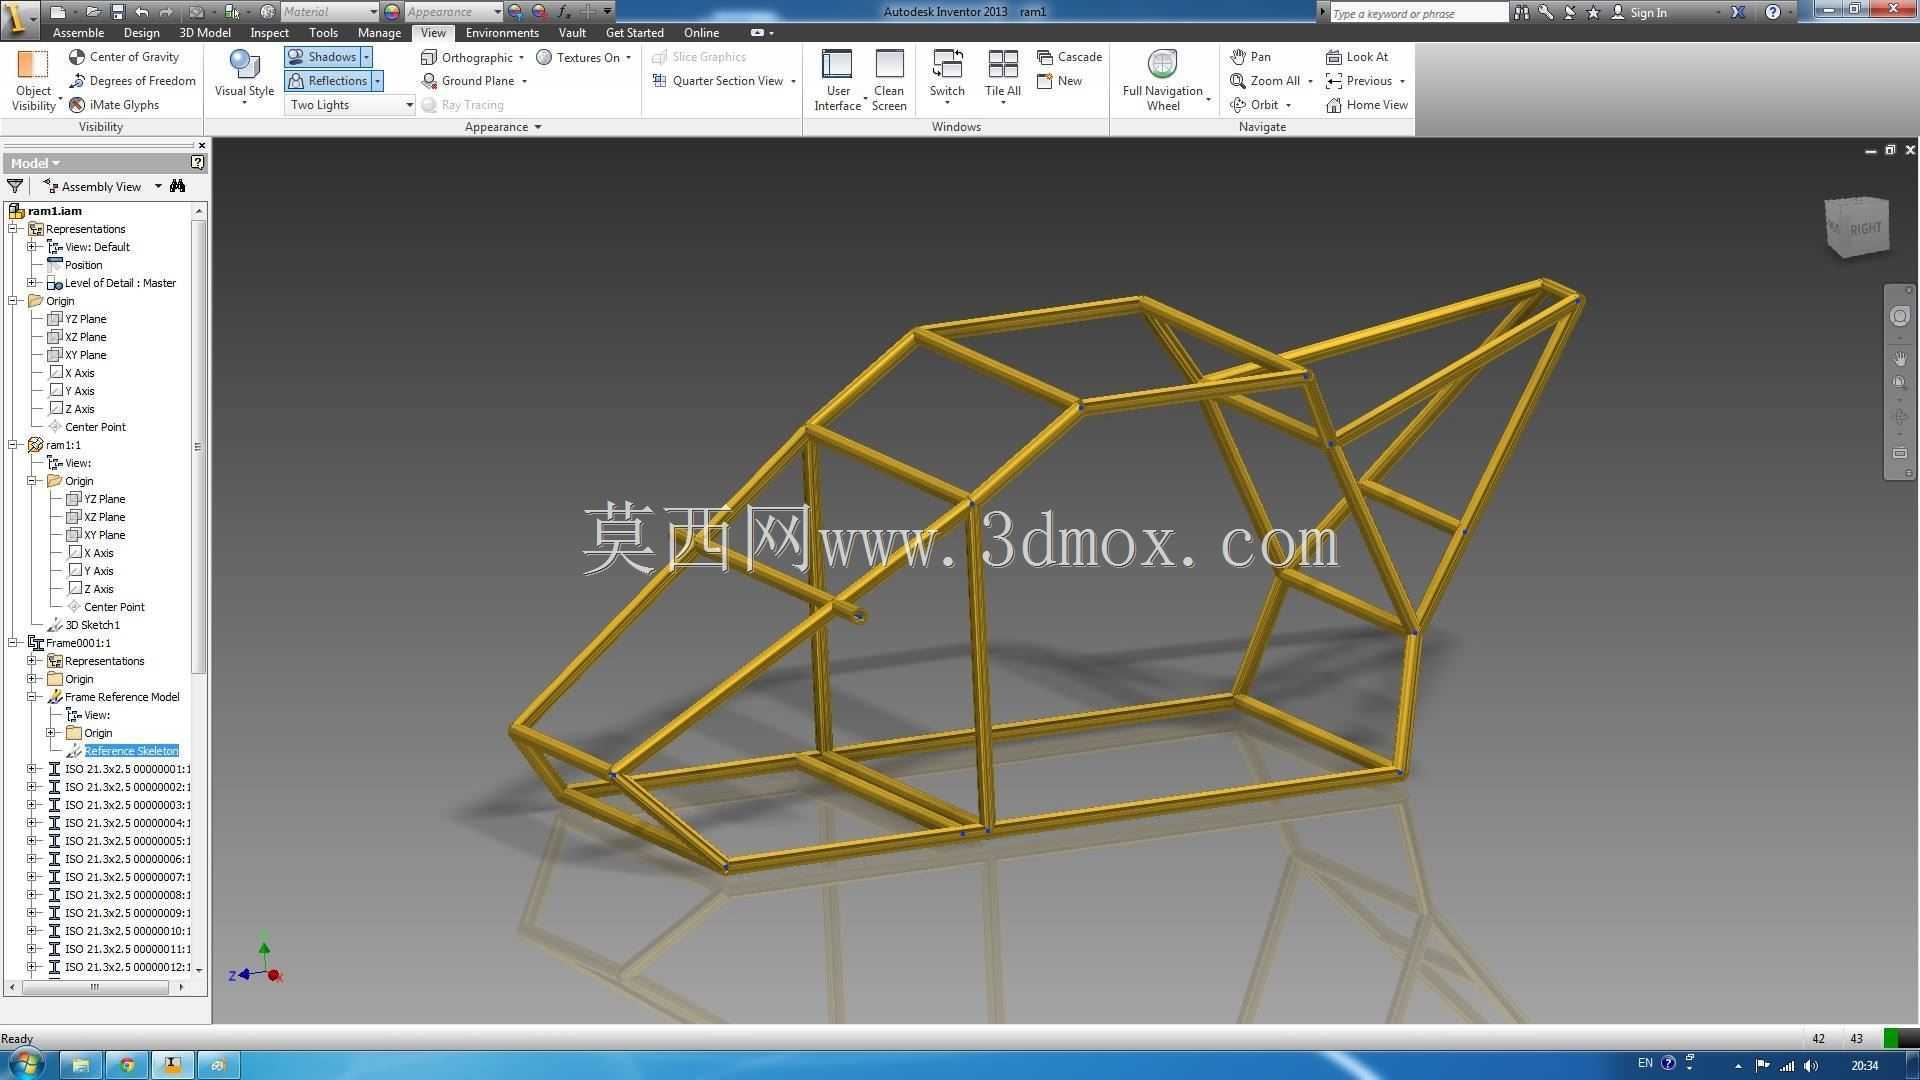Expand ISO 21.3x2.5 00000001:1 member
Screen dimensions: 1920x1080
32,769
